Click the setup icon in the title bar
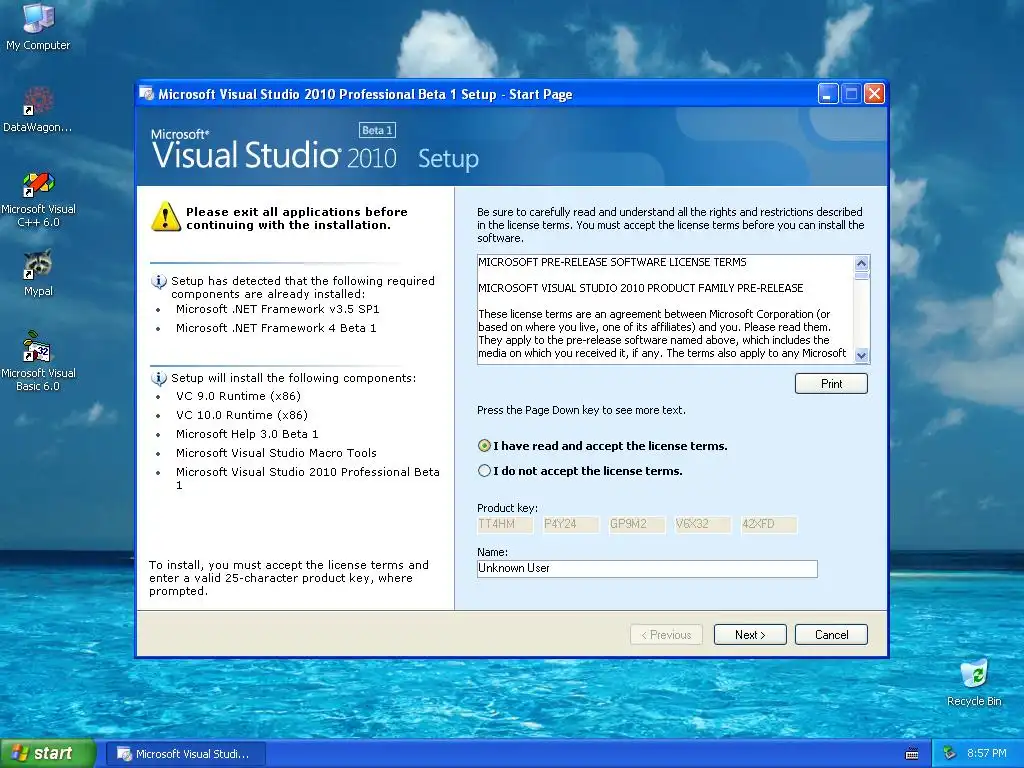 tap(146, 94)
